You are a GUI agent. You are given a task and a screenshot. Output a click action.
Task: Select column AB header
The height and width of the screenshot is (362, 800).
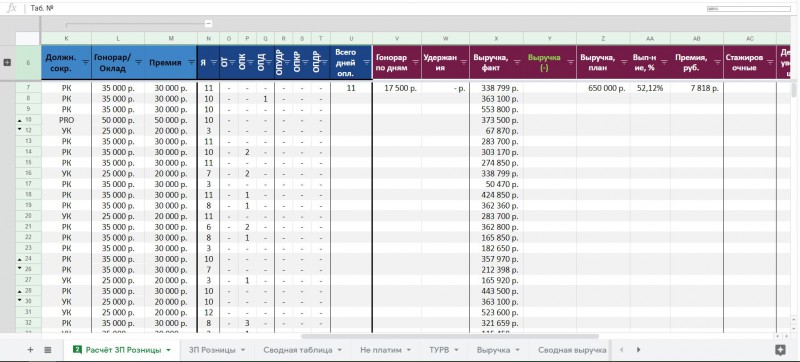pos(697,38)
